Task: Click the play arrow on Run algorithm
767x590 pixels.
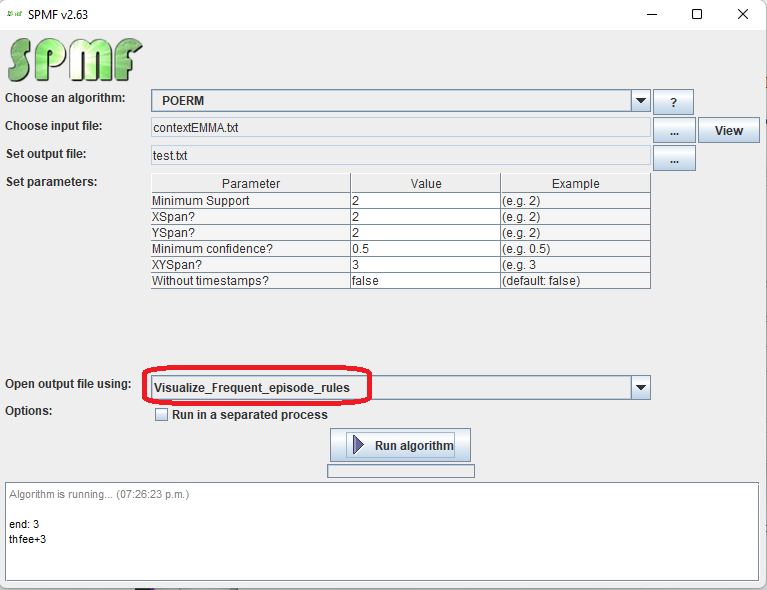Action: point(359,445)
